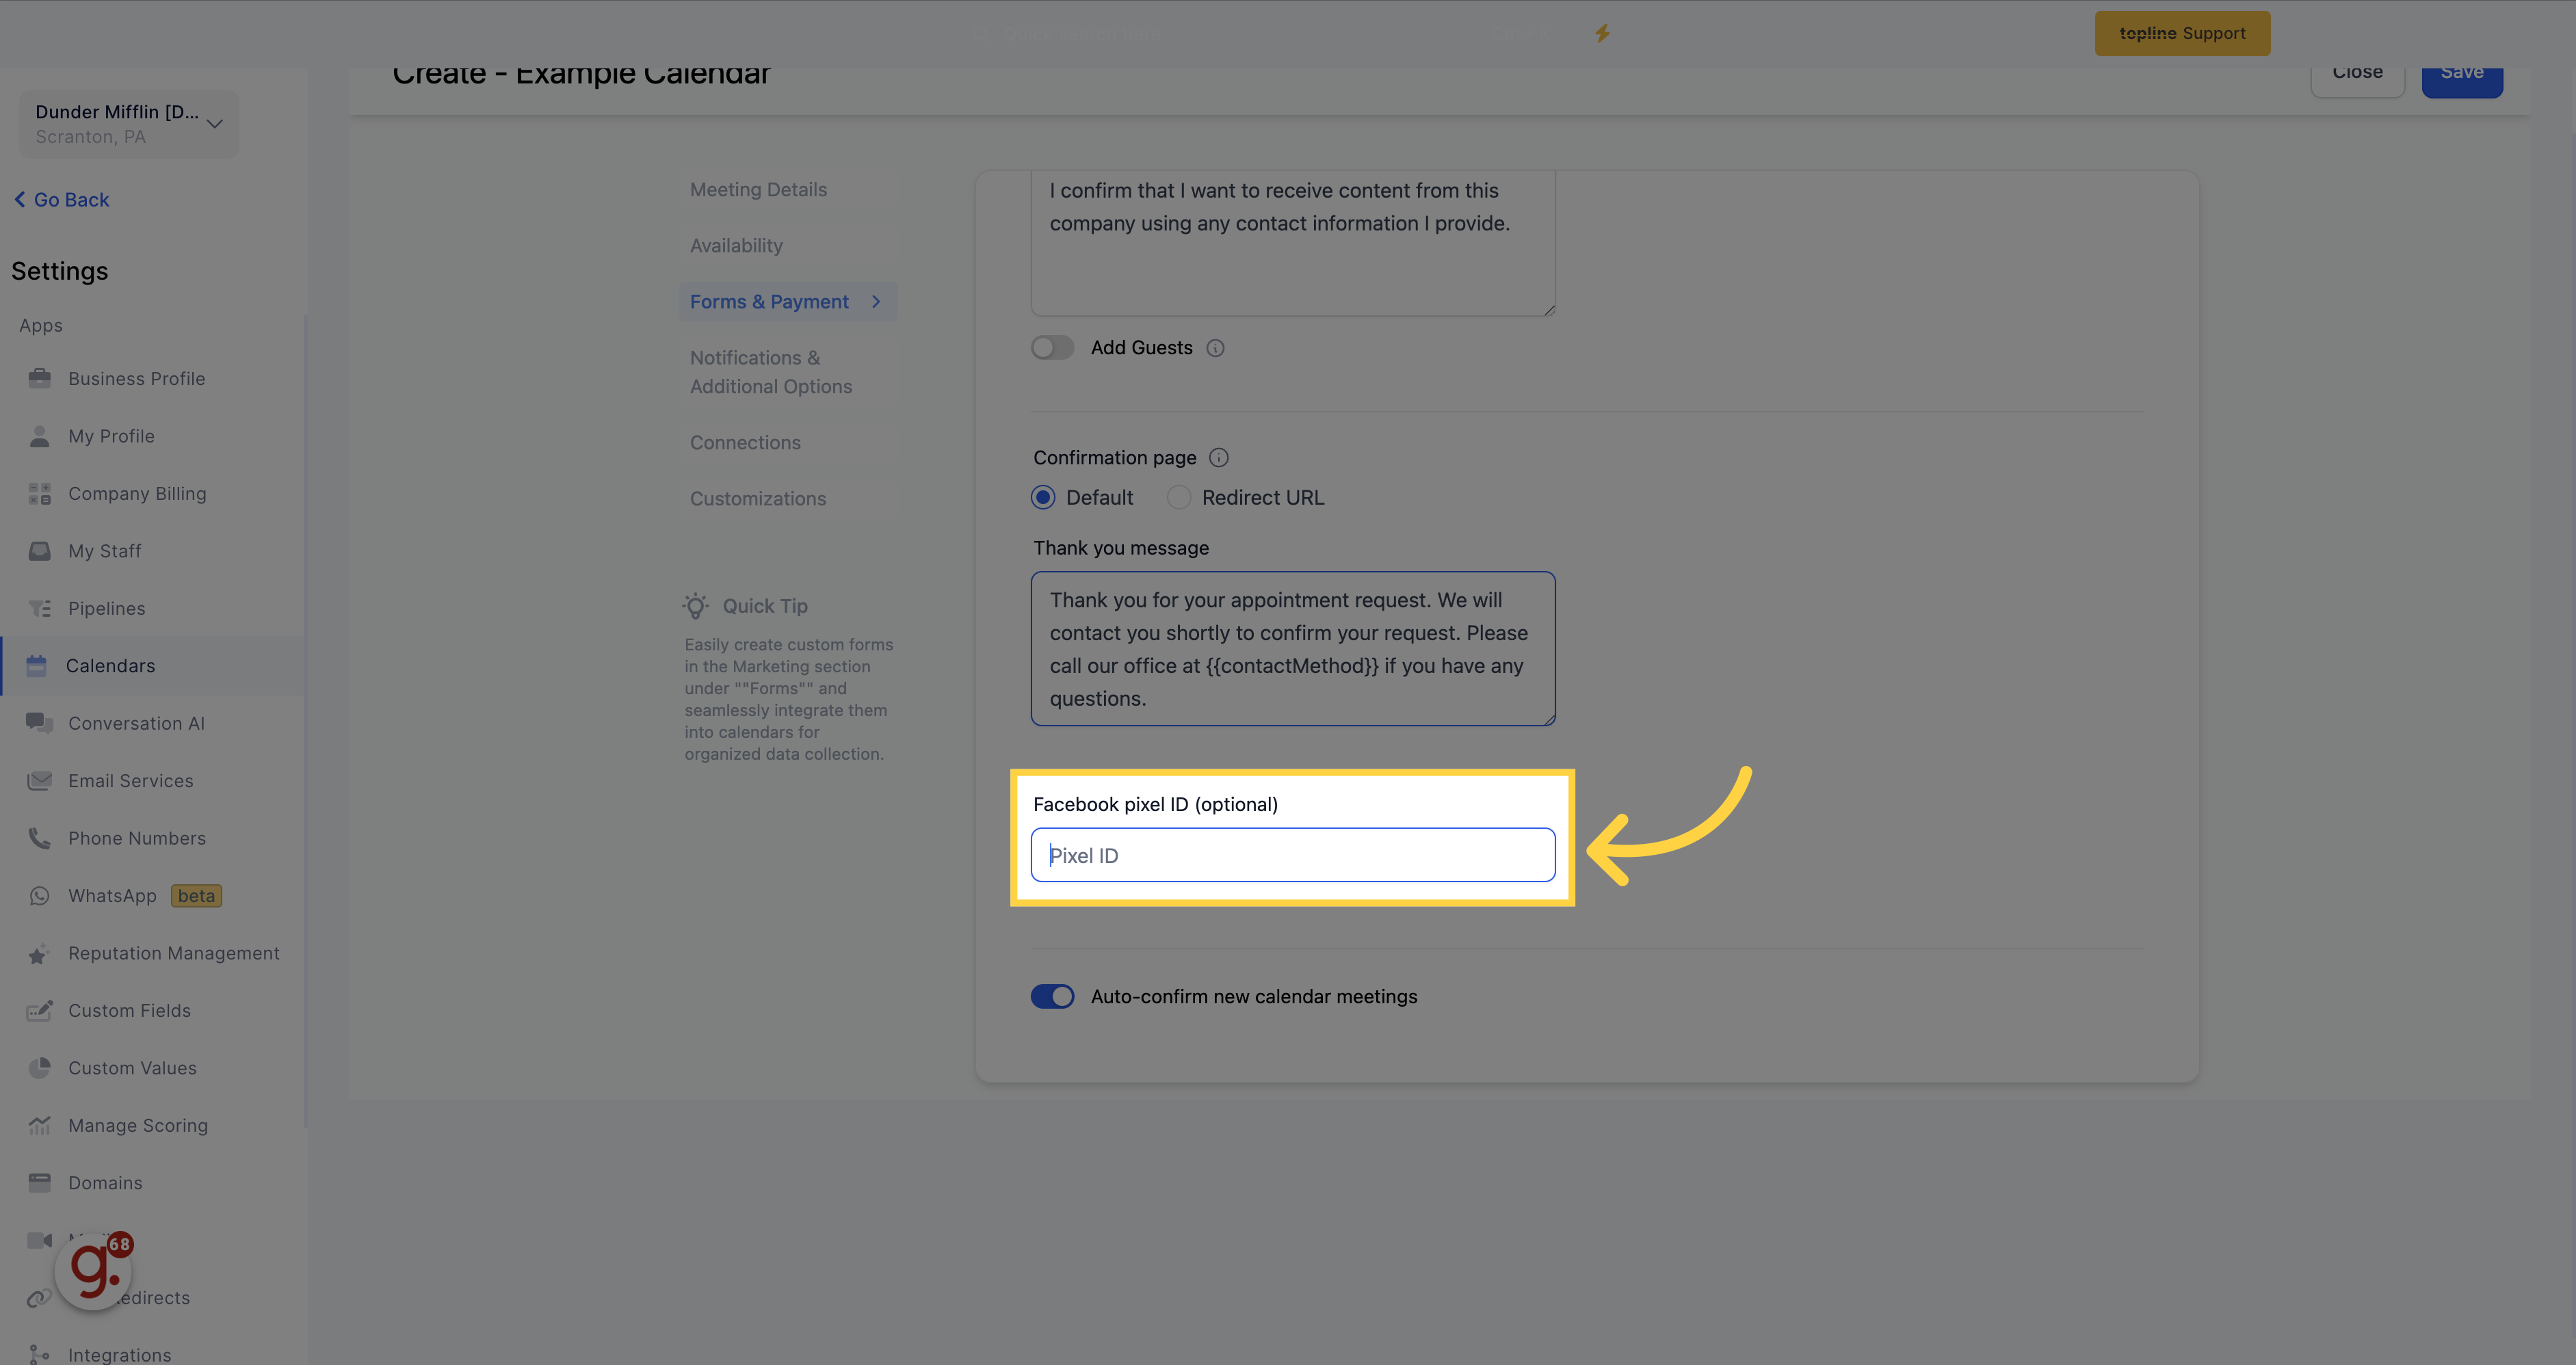Click the Business Profile briefcase icon

[x=39, y=378]
